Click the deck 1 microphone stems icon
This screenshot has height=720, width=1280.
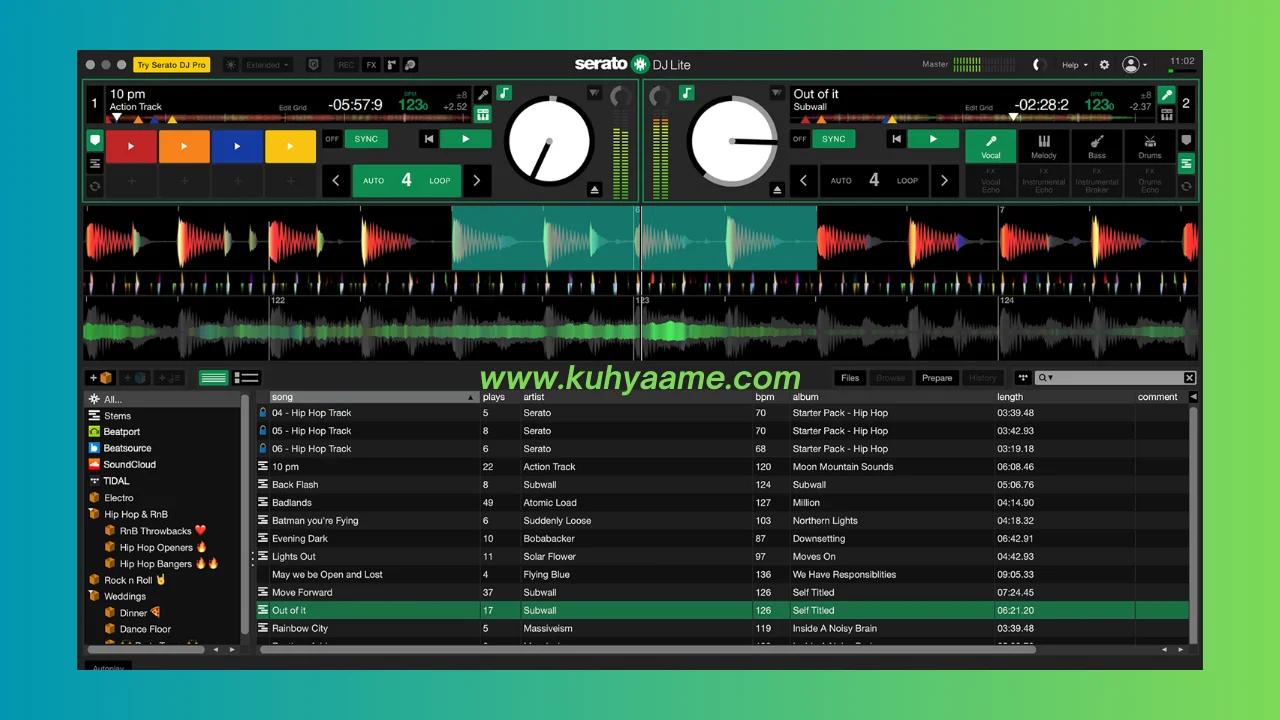coord(483,95)
